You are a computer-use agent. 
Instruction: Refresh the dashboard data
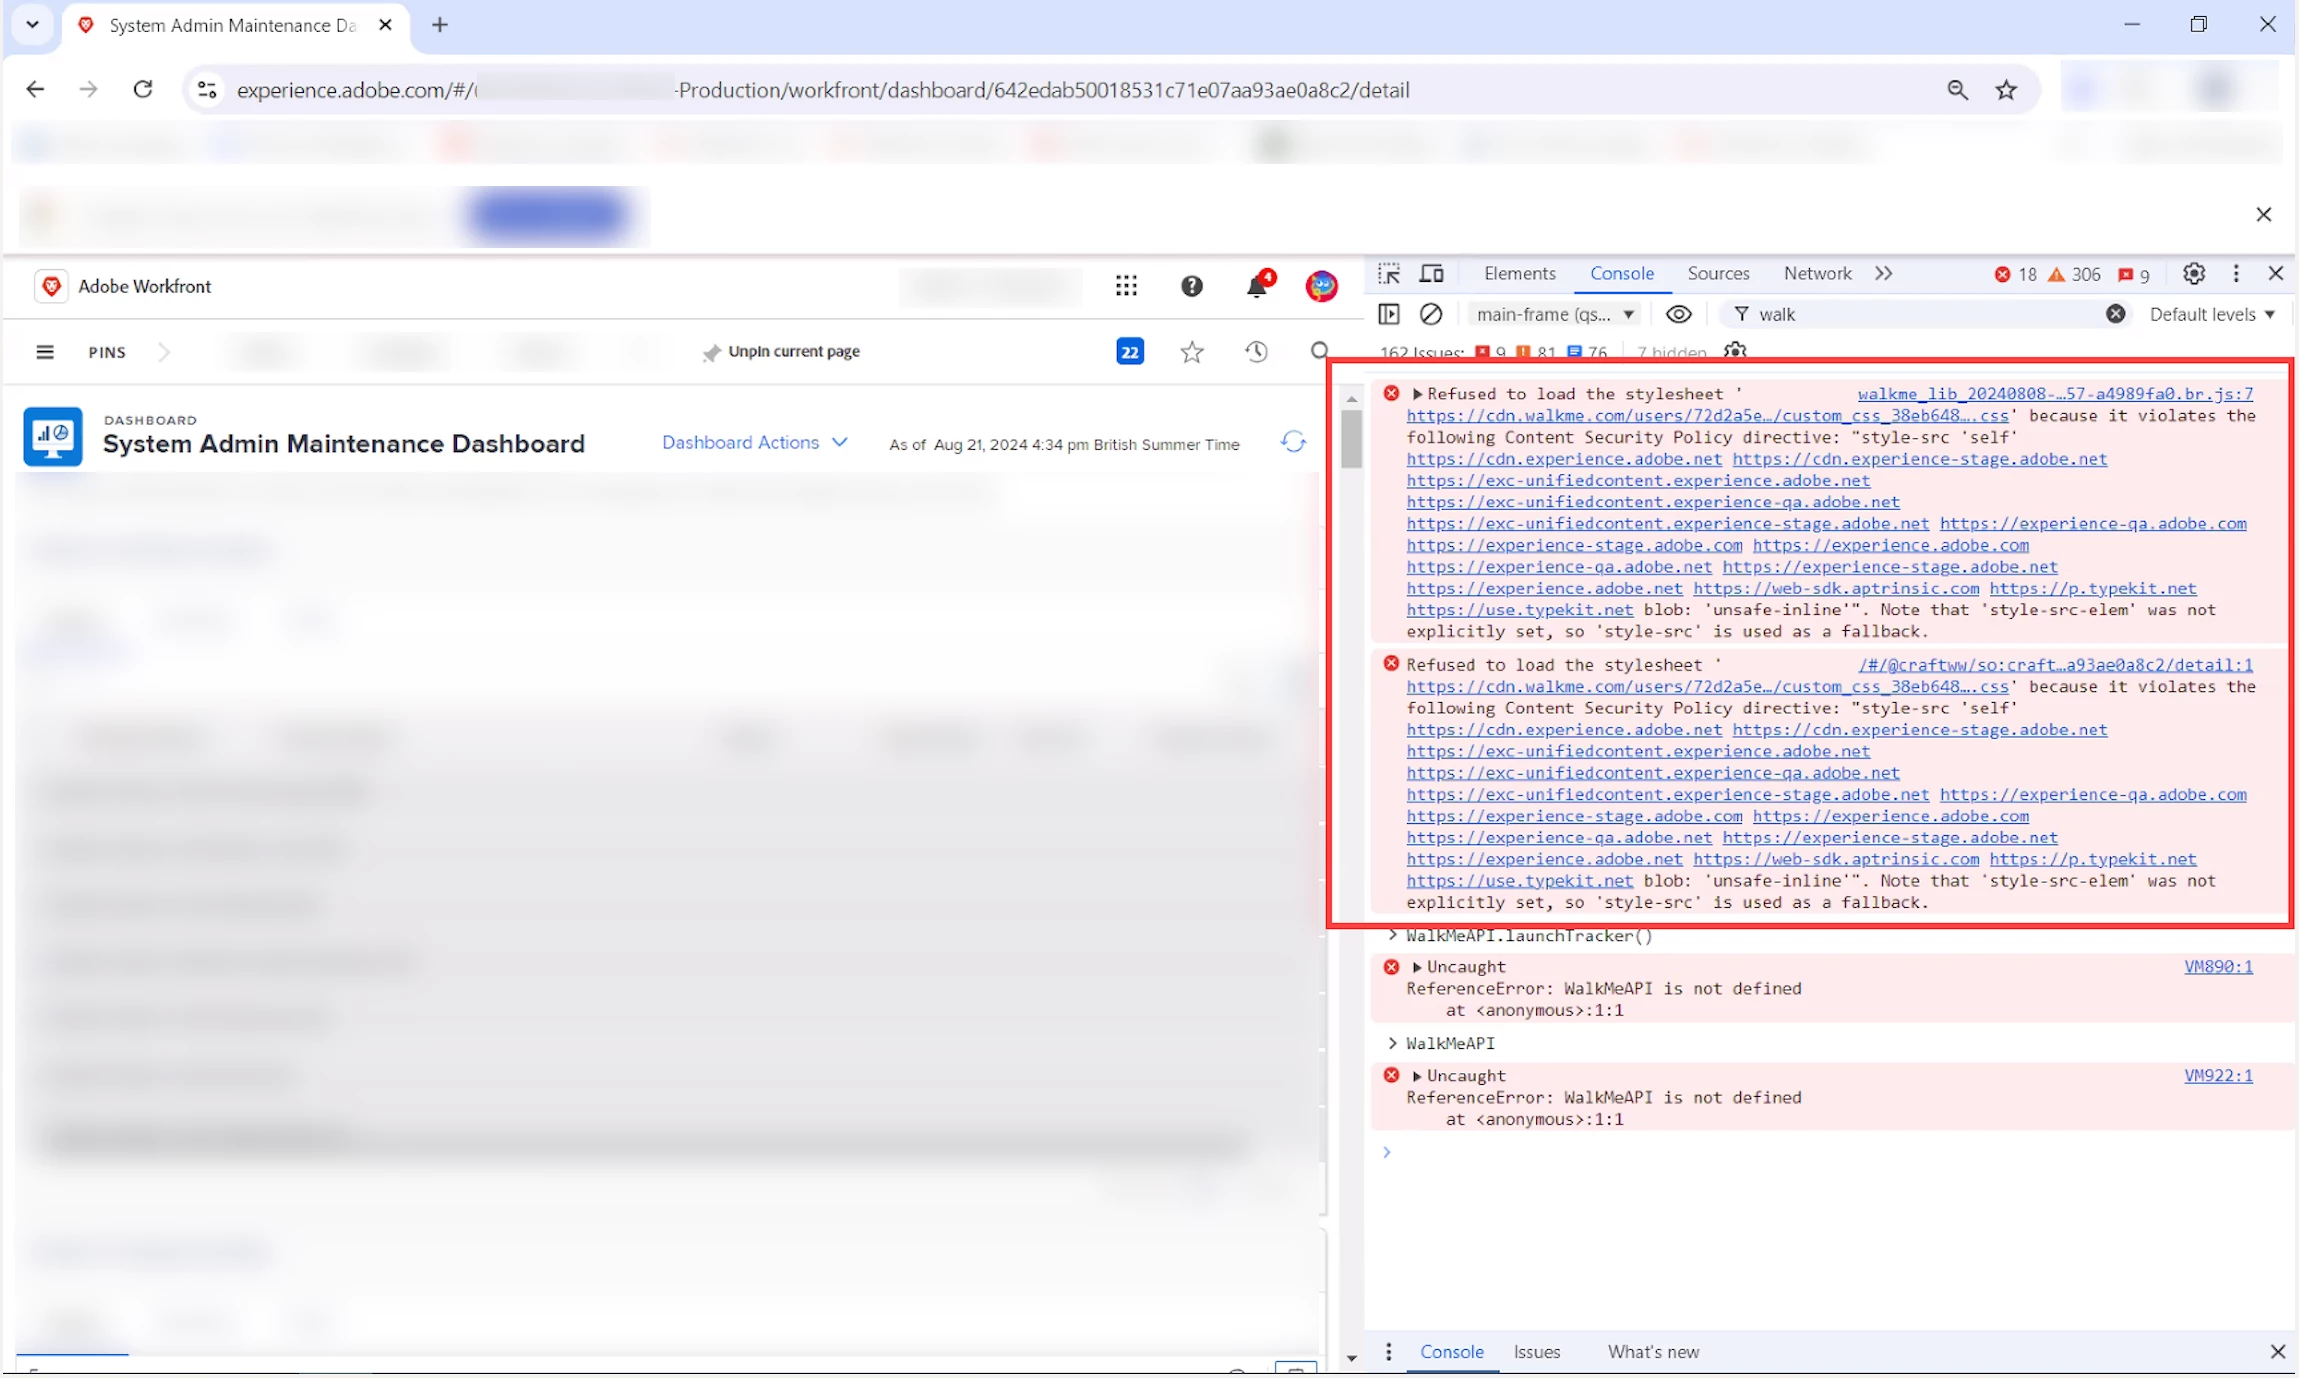click(1293, 442)
